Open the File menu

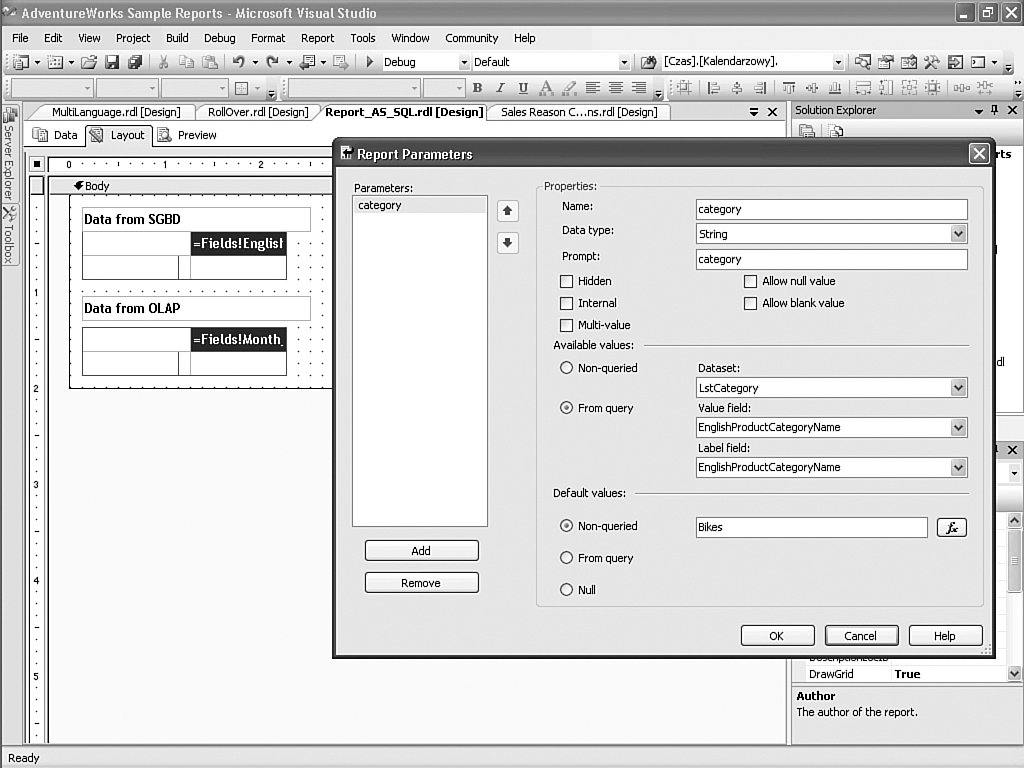[20, 38]
